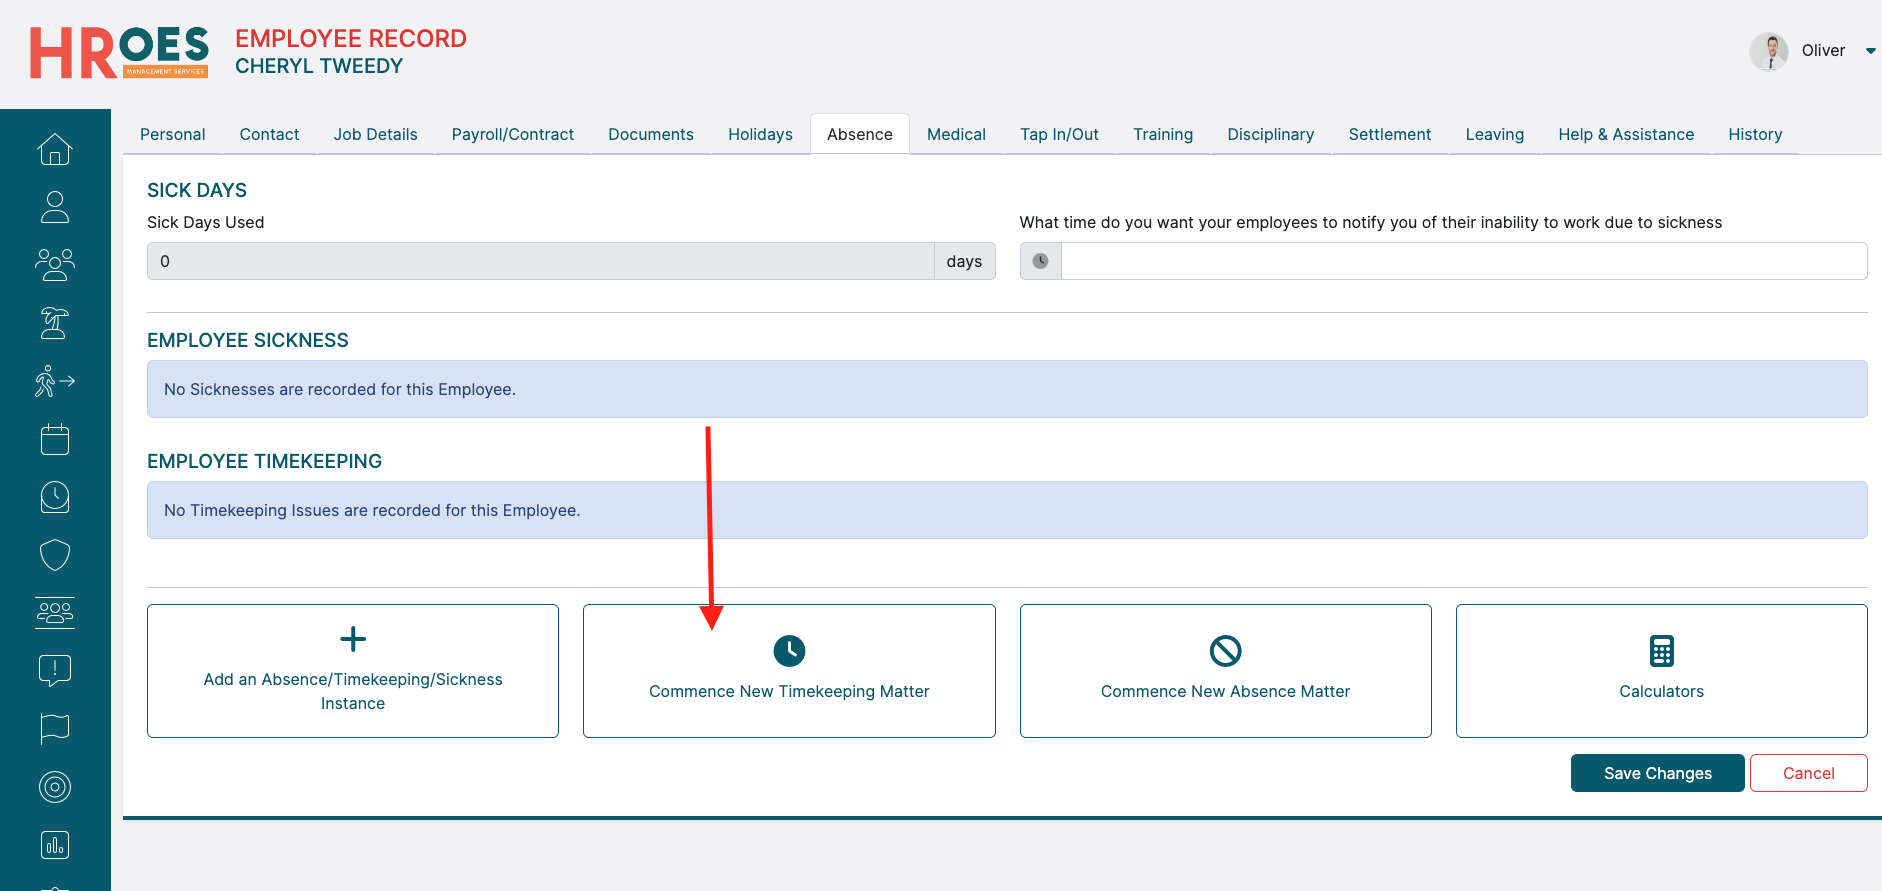The height and width of the screenshot is (891, 1882).
Task: Click the single employee profile sidebar icon
Action: (x=55, y=207)
